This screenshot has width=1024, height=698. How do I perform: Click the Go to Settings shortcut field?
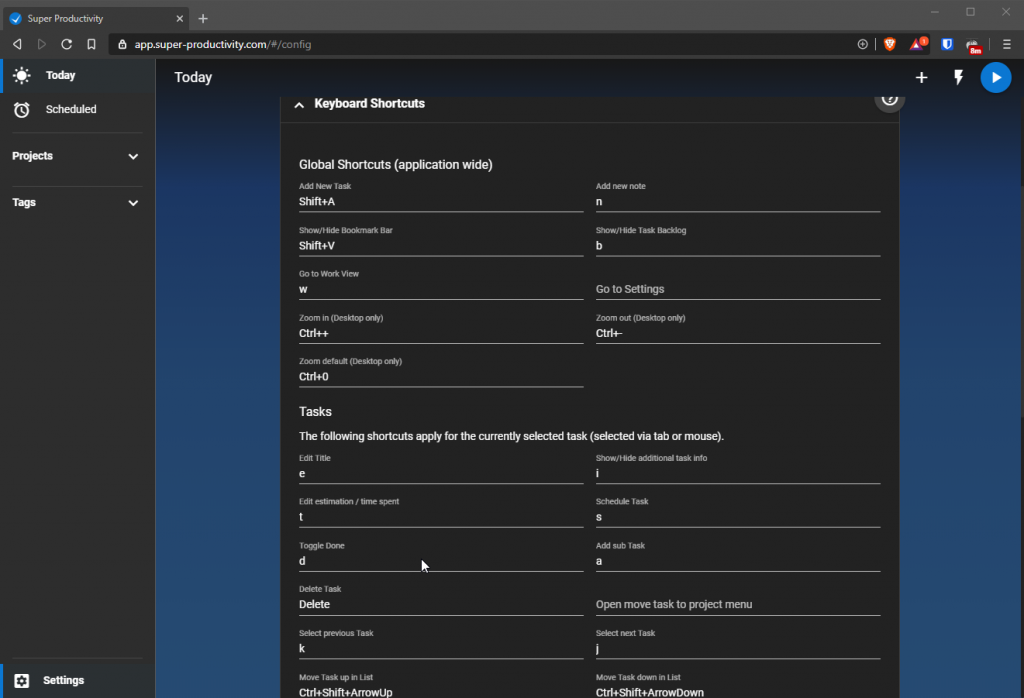[737, 289]
